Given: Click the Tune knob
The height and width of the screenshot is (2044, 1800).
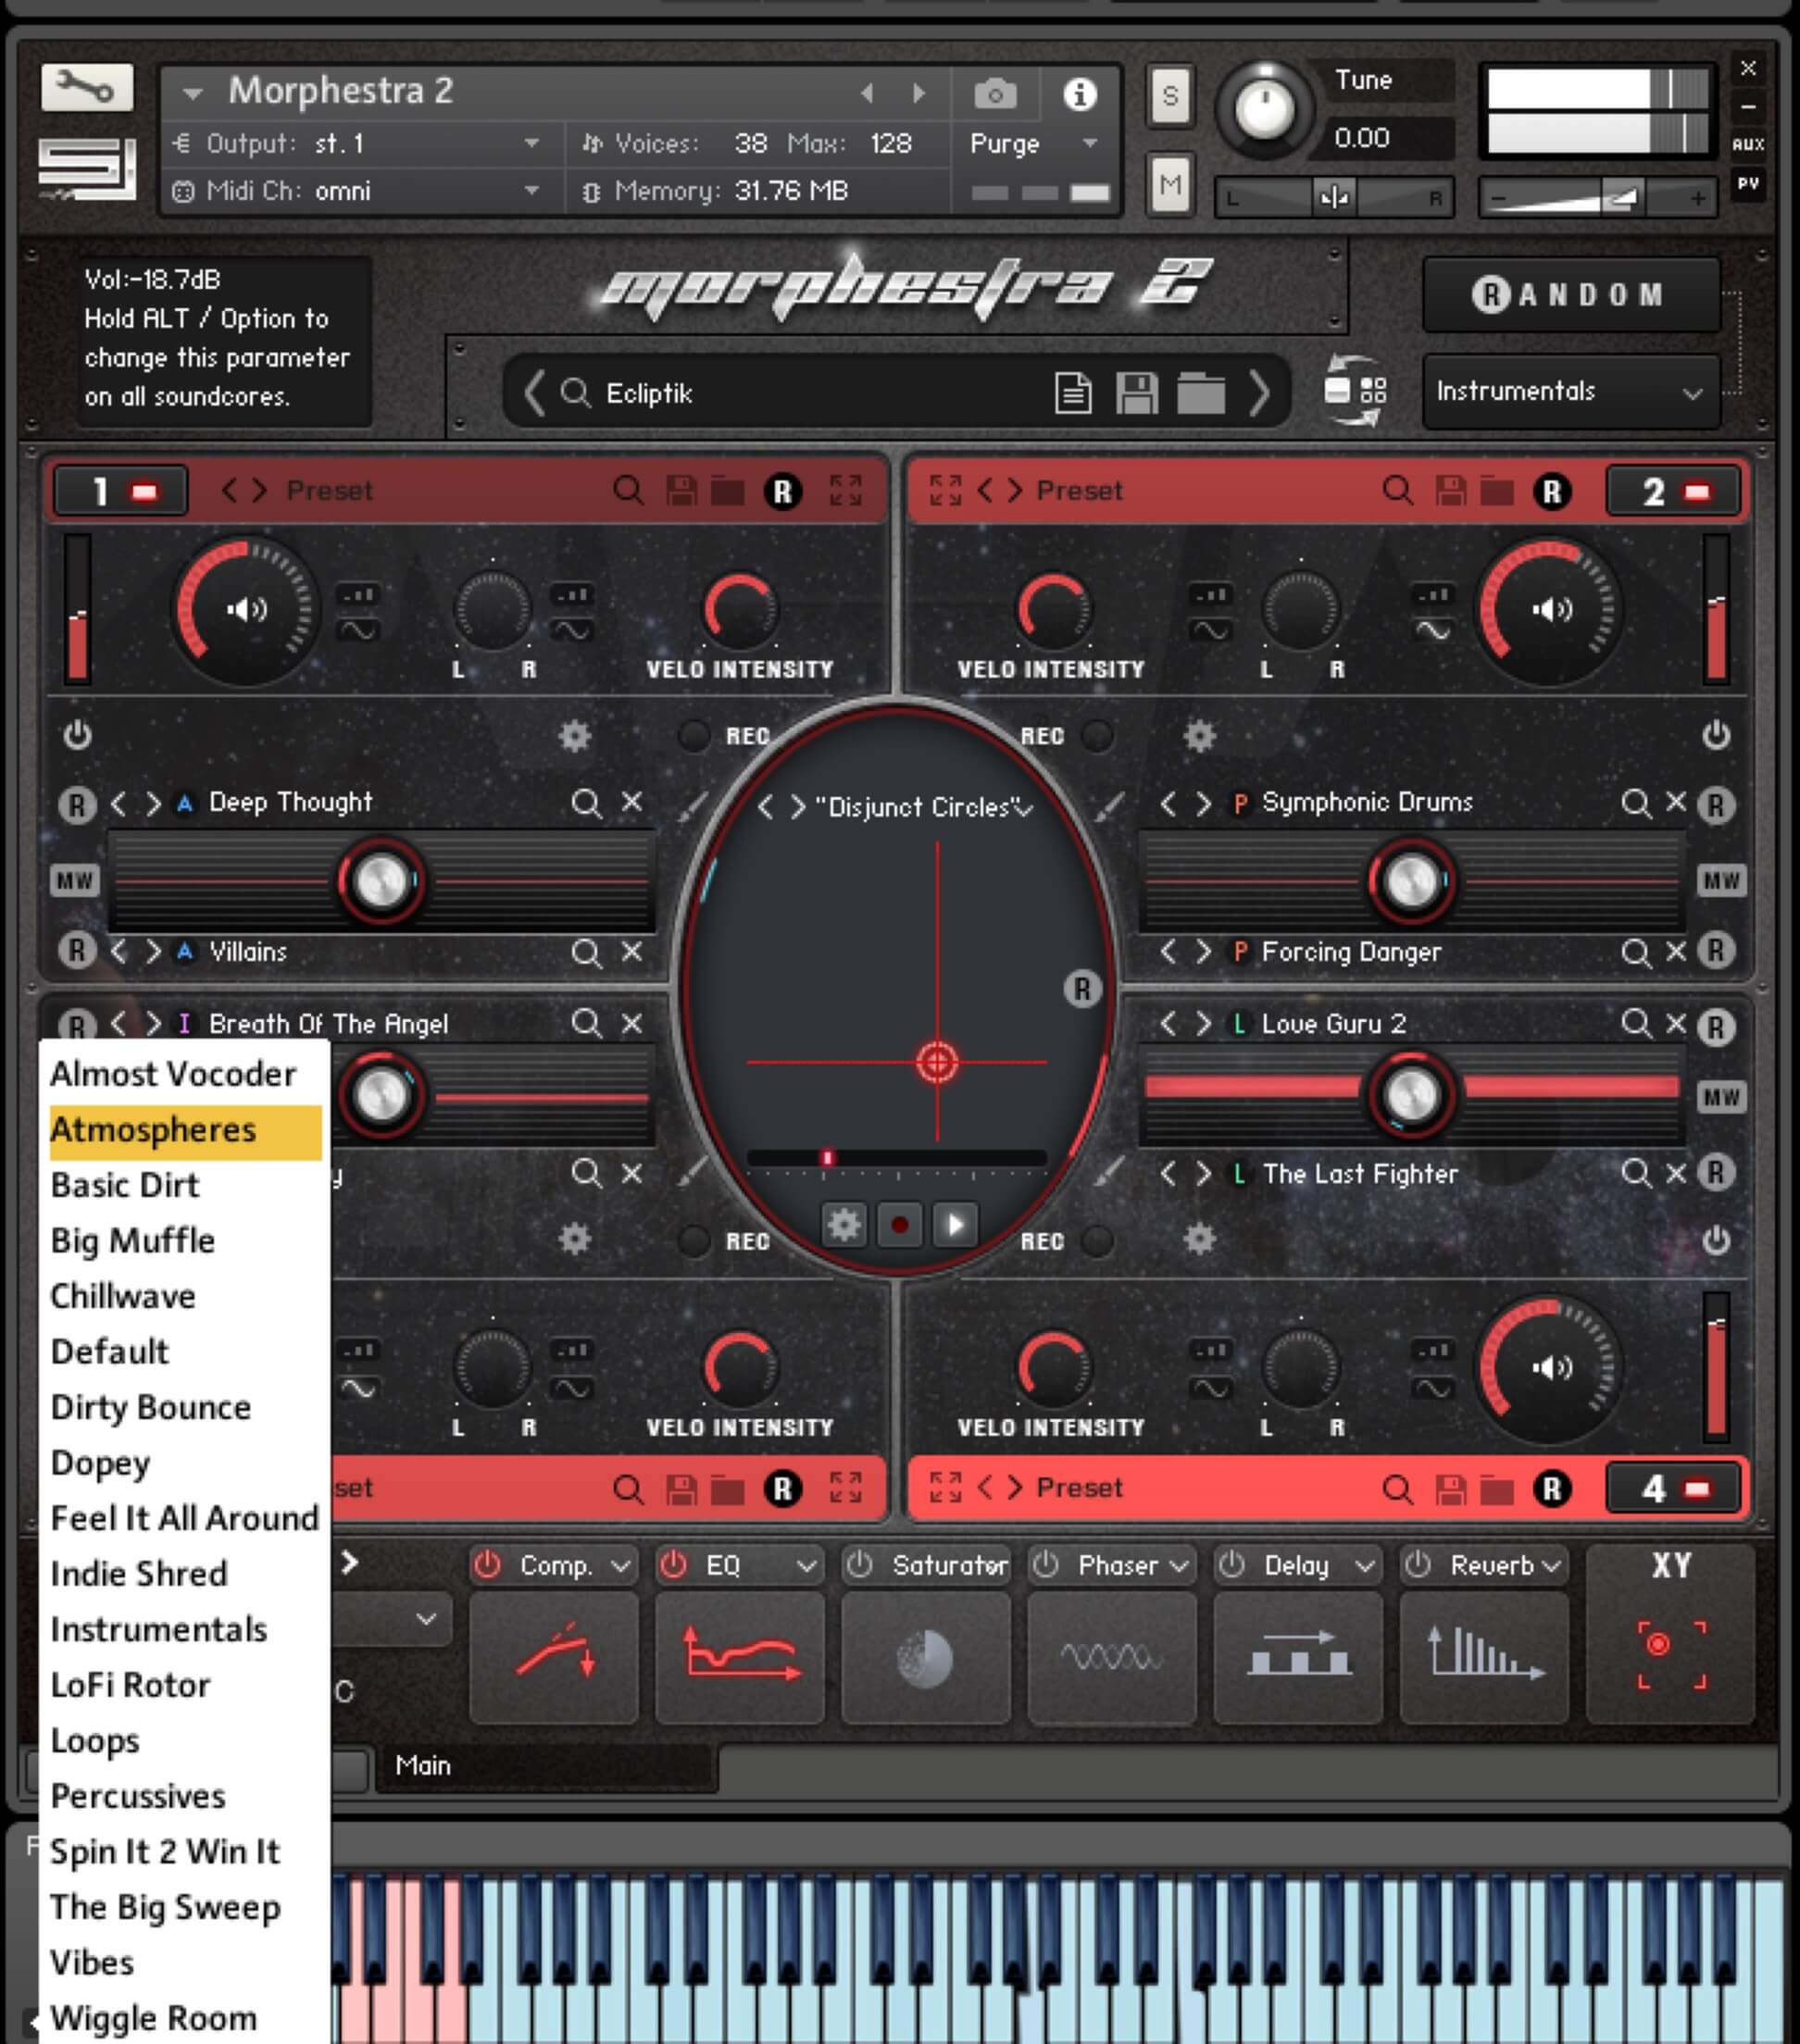Looking at the screenshot, I should (1264, 108).
